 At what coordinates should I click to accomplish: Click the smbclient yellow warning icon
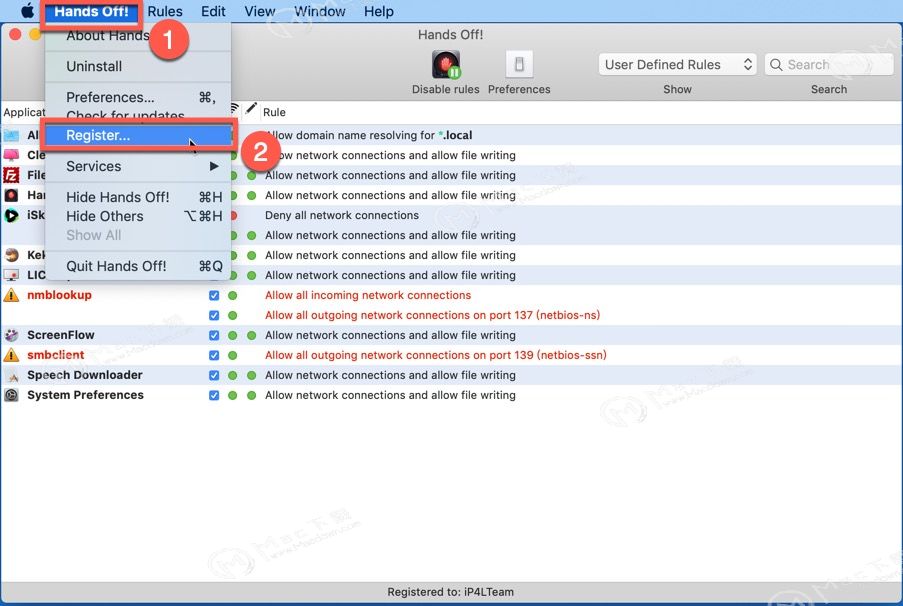(x=11, y=355)
